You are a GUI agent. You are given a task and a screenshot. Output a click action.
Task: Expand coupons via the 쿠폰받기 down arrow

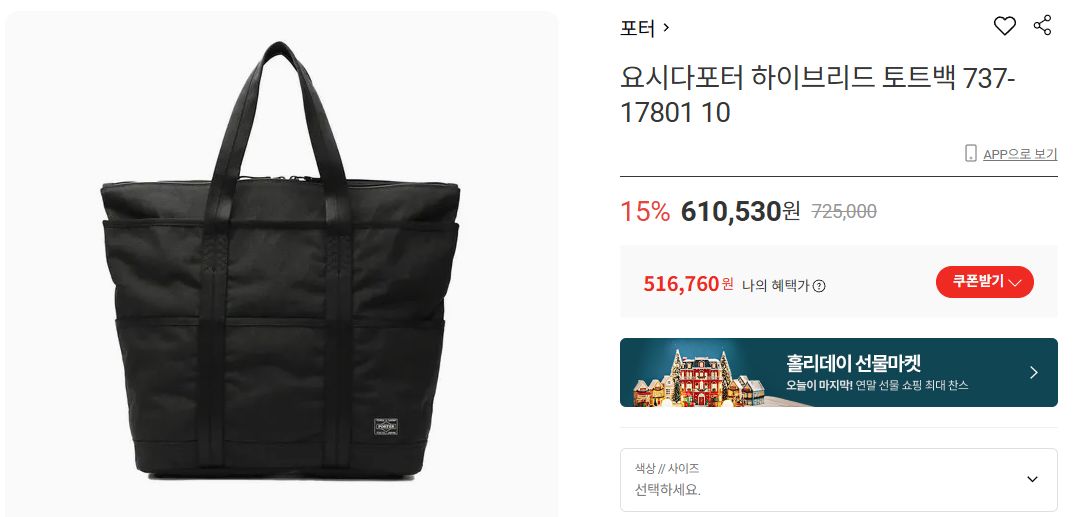coord(1017,282)
